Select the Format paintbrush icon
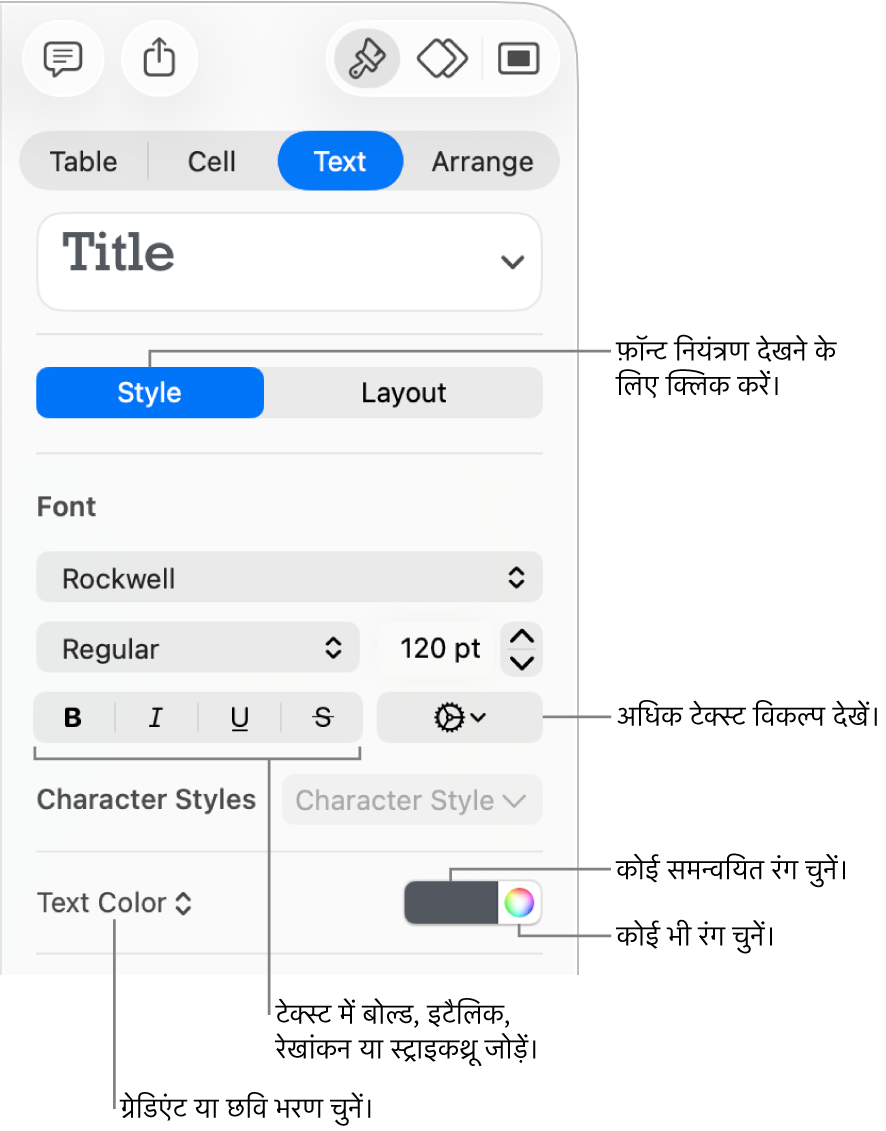 [x=364, y=59]
